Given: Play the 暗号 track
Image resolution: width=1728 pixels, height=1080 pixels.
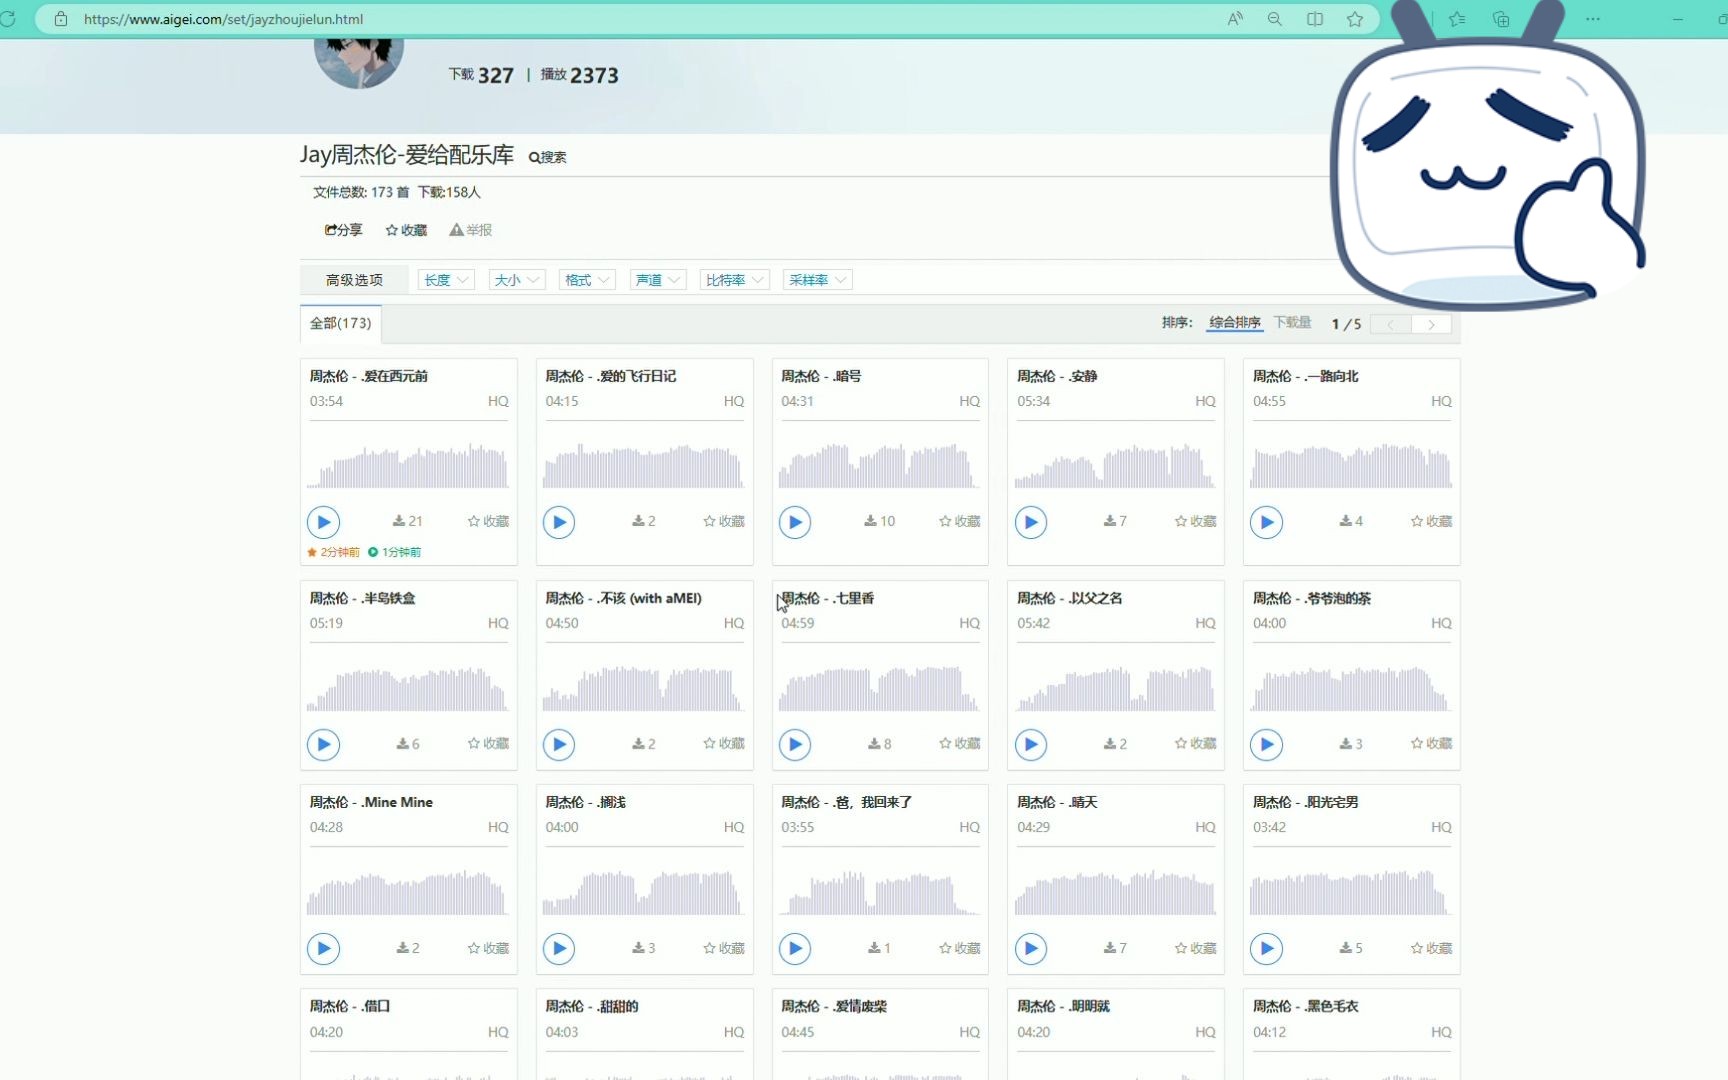Looking at the screenshot, I should coord(795,522).
